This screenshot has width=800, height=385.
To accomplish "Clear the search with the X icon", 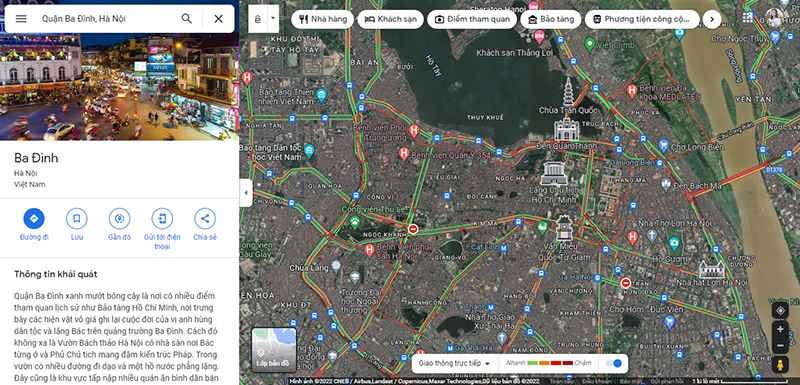I will click(218, 19).
